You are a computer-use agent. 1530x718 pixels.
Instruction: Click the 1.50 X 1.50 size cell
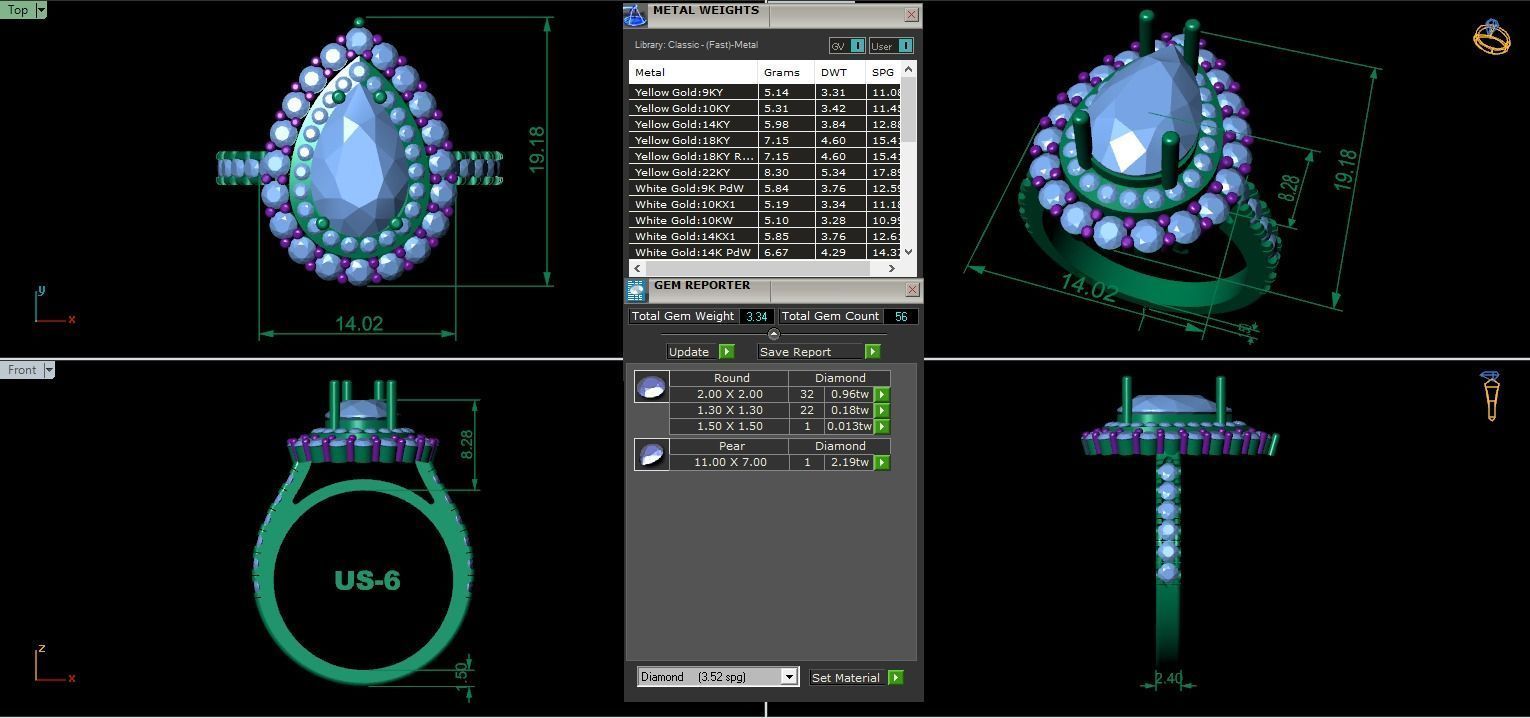(730, 426)
